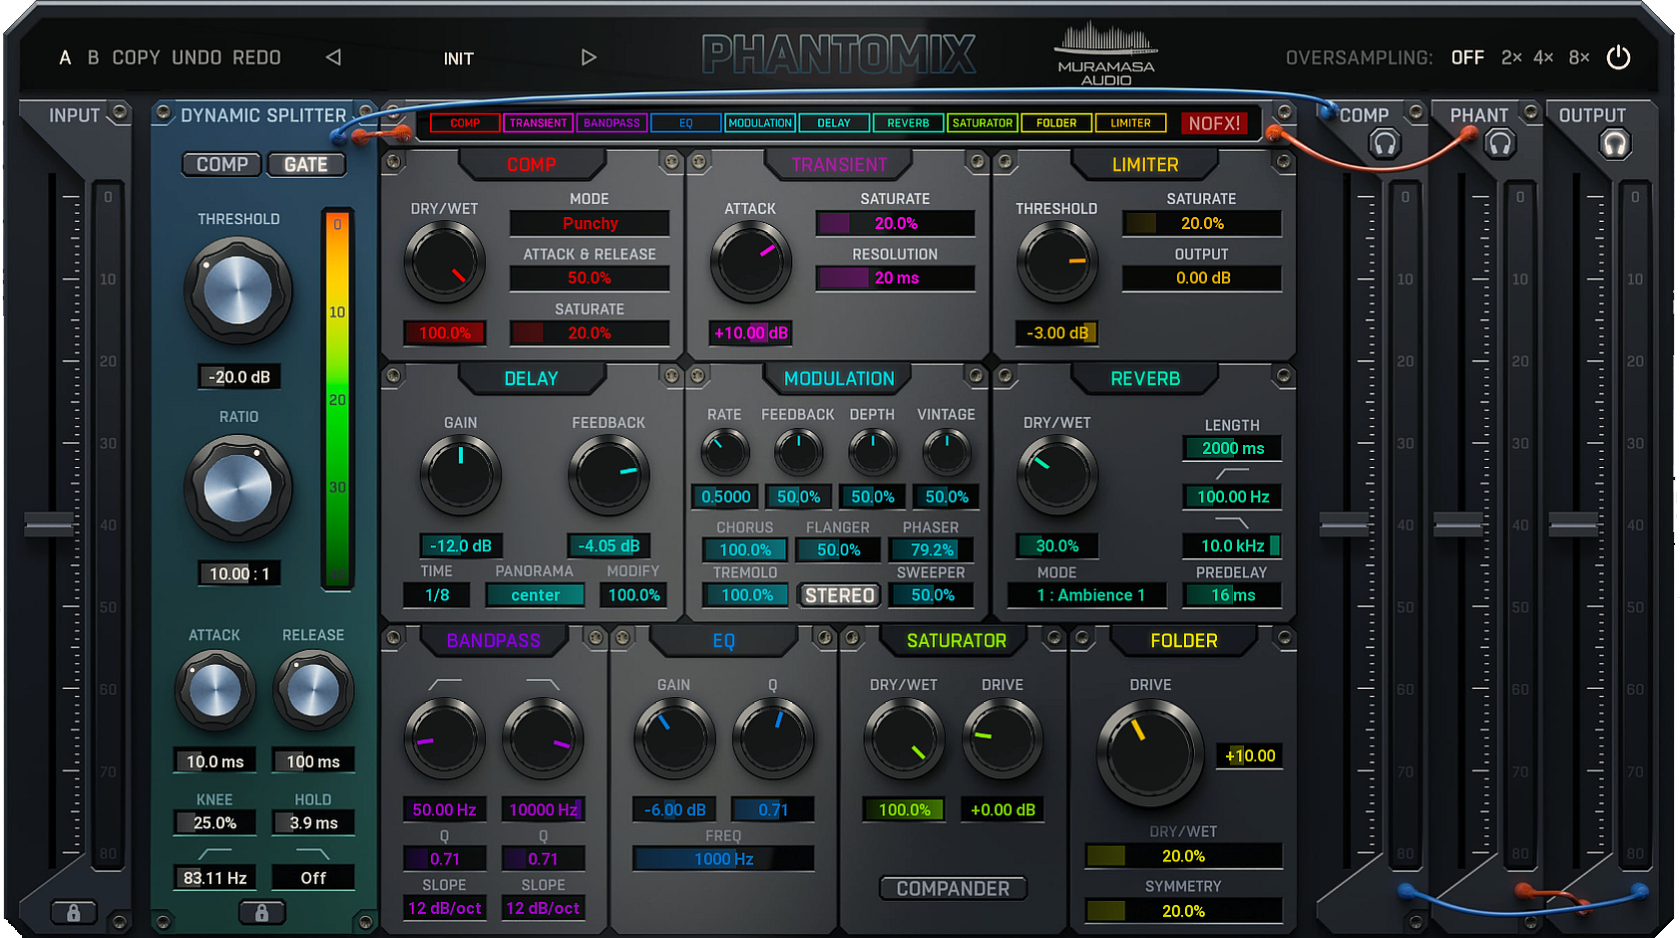Click the Bandpass high-pass shape icon
1680x938 pixels.
pos(444,684)
